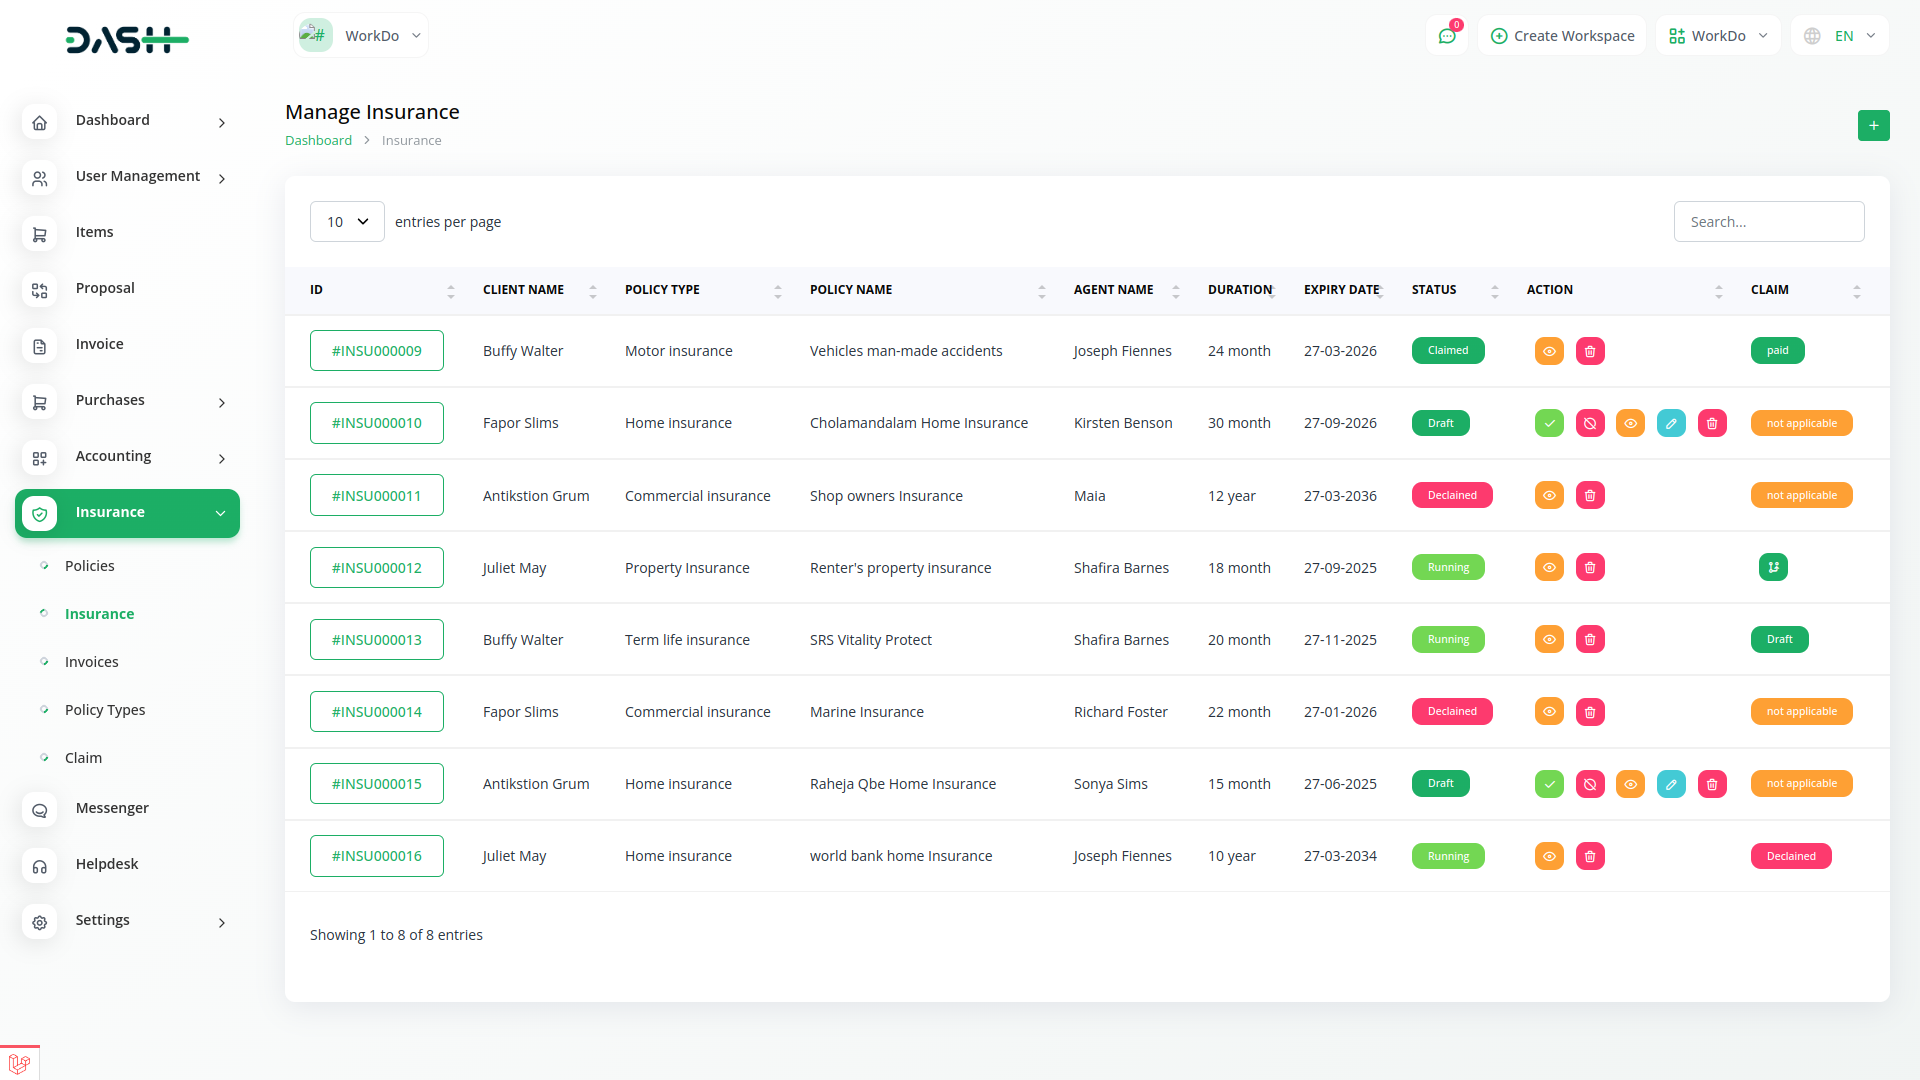Click the Search input field
Viewport: 1920px width, 1080px height.
click(1768, 222)
